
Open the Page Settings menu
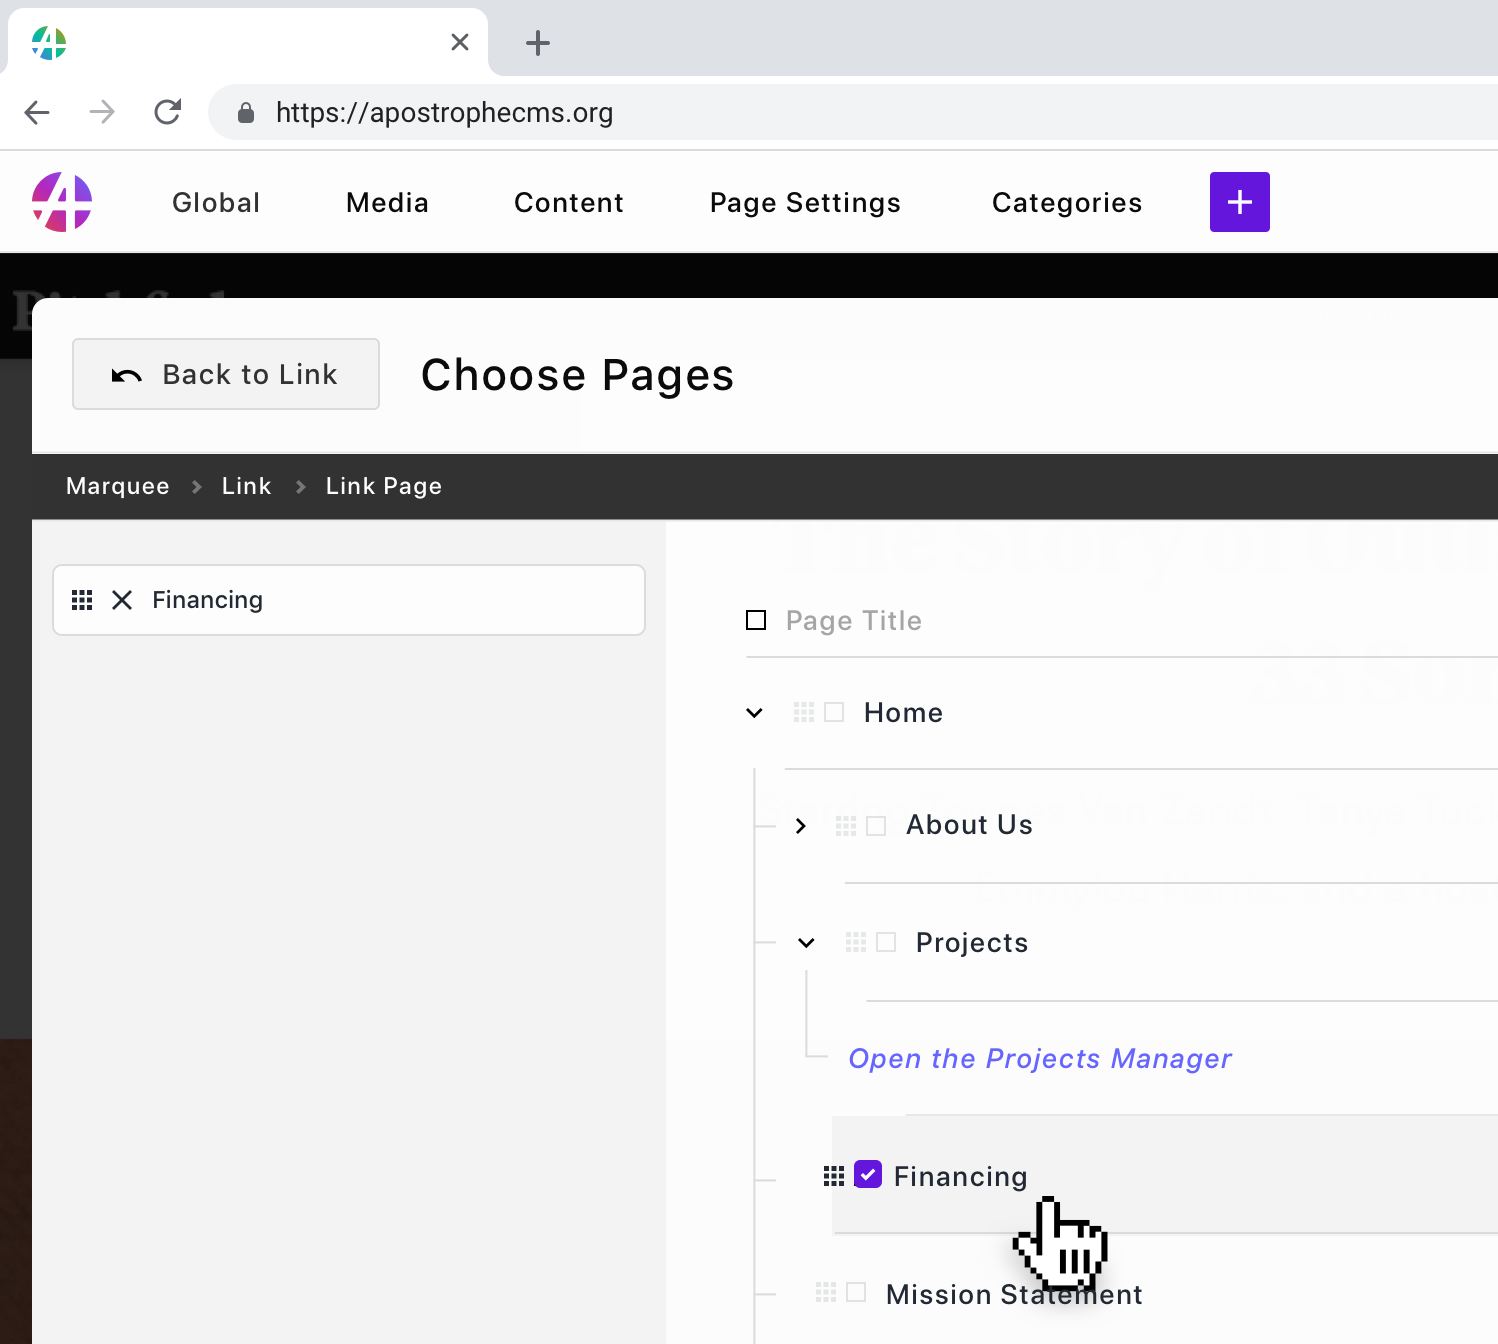click(804, 202)
